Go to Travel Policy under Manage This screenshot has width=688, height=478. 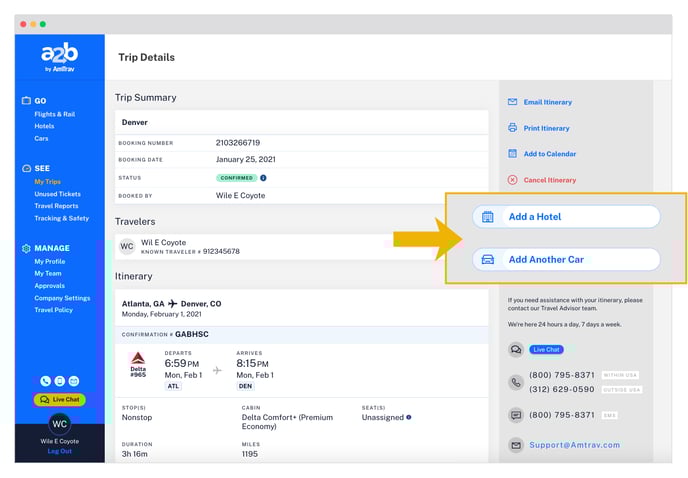coord(53,310)
